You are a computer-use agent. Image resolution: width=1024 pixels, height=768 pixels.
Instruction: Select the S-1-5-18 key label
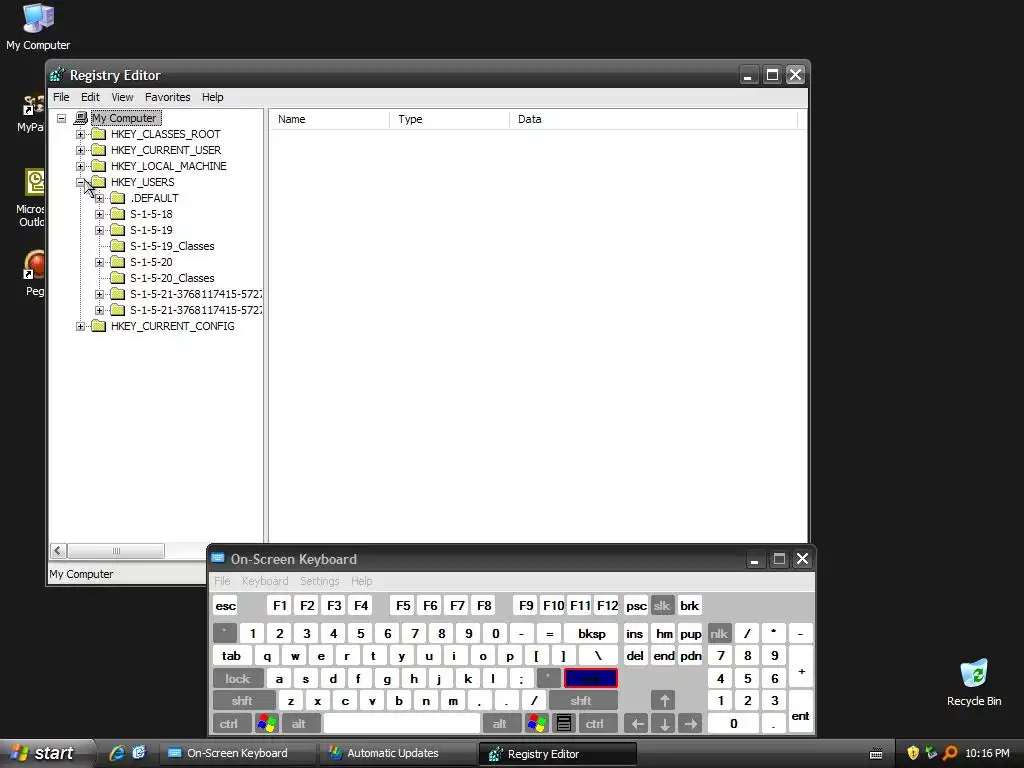[x=151, y=214]
